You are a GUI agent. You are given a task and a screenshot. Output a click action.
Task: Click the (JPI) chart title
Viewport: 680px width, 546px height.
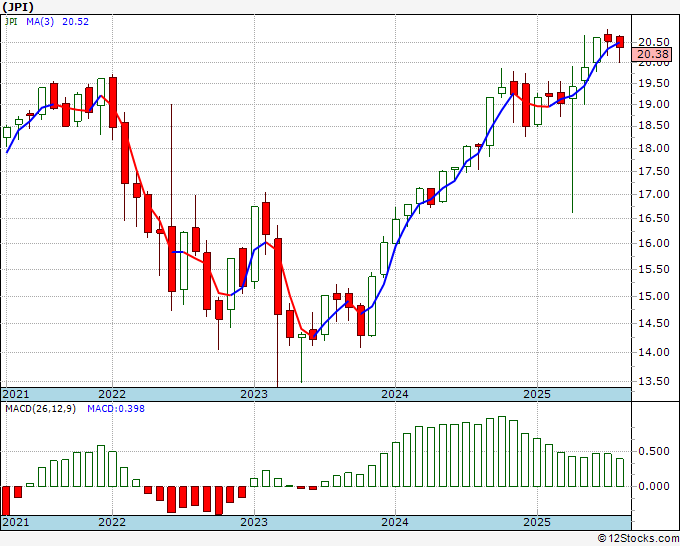[18, 7]
